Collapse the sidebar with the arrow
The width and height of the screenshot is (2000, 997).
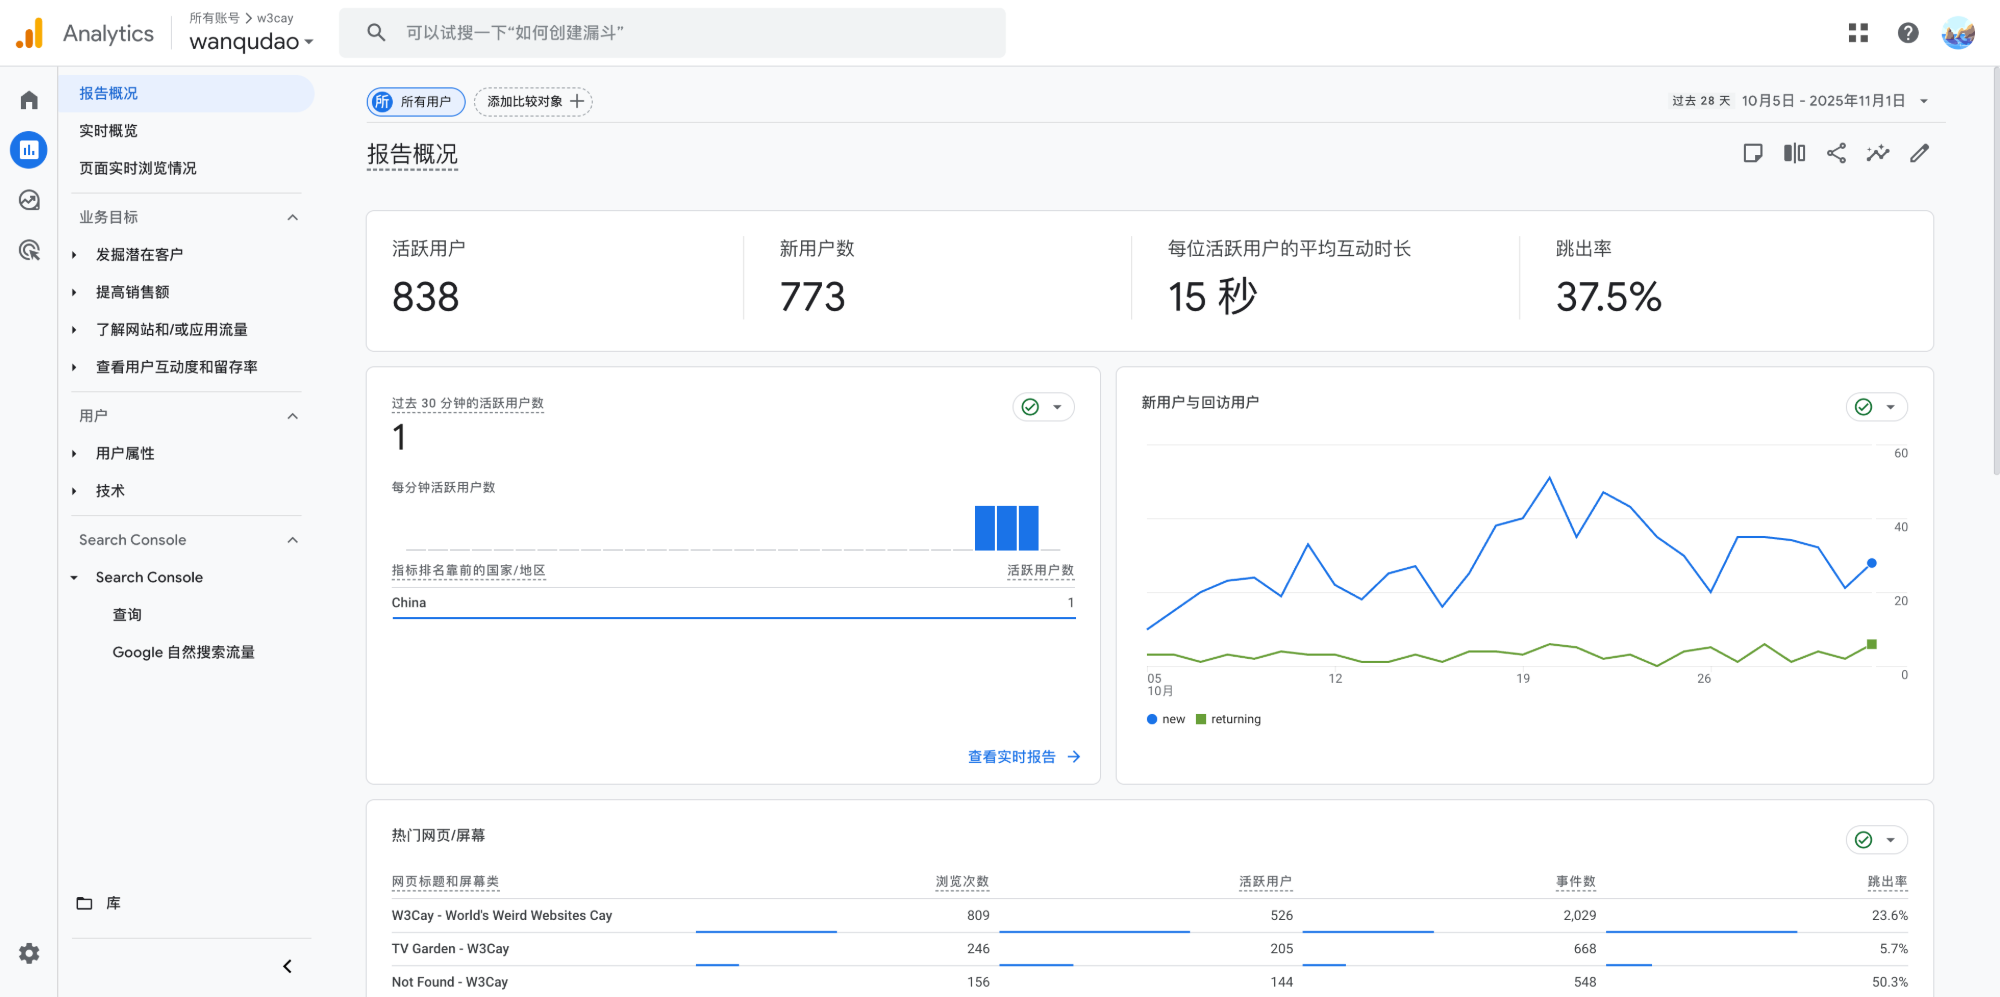[287, 966]
